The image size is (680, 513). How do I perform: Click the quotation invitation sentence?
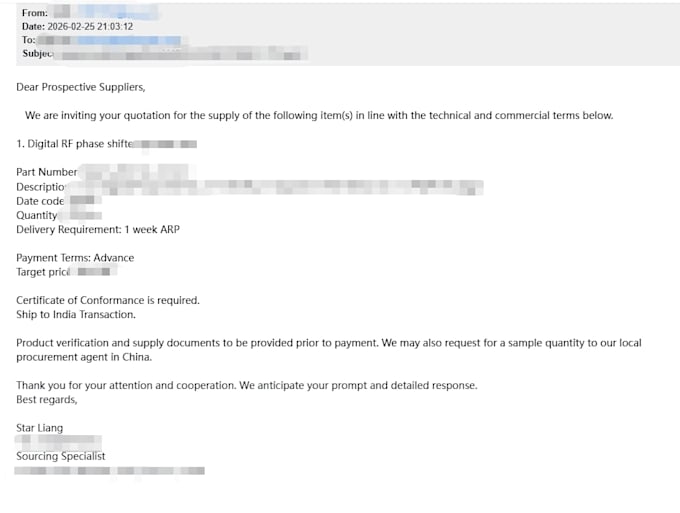click(x=319, y=115)
